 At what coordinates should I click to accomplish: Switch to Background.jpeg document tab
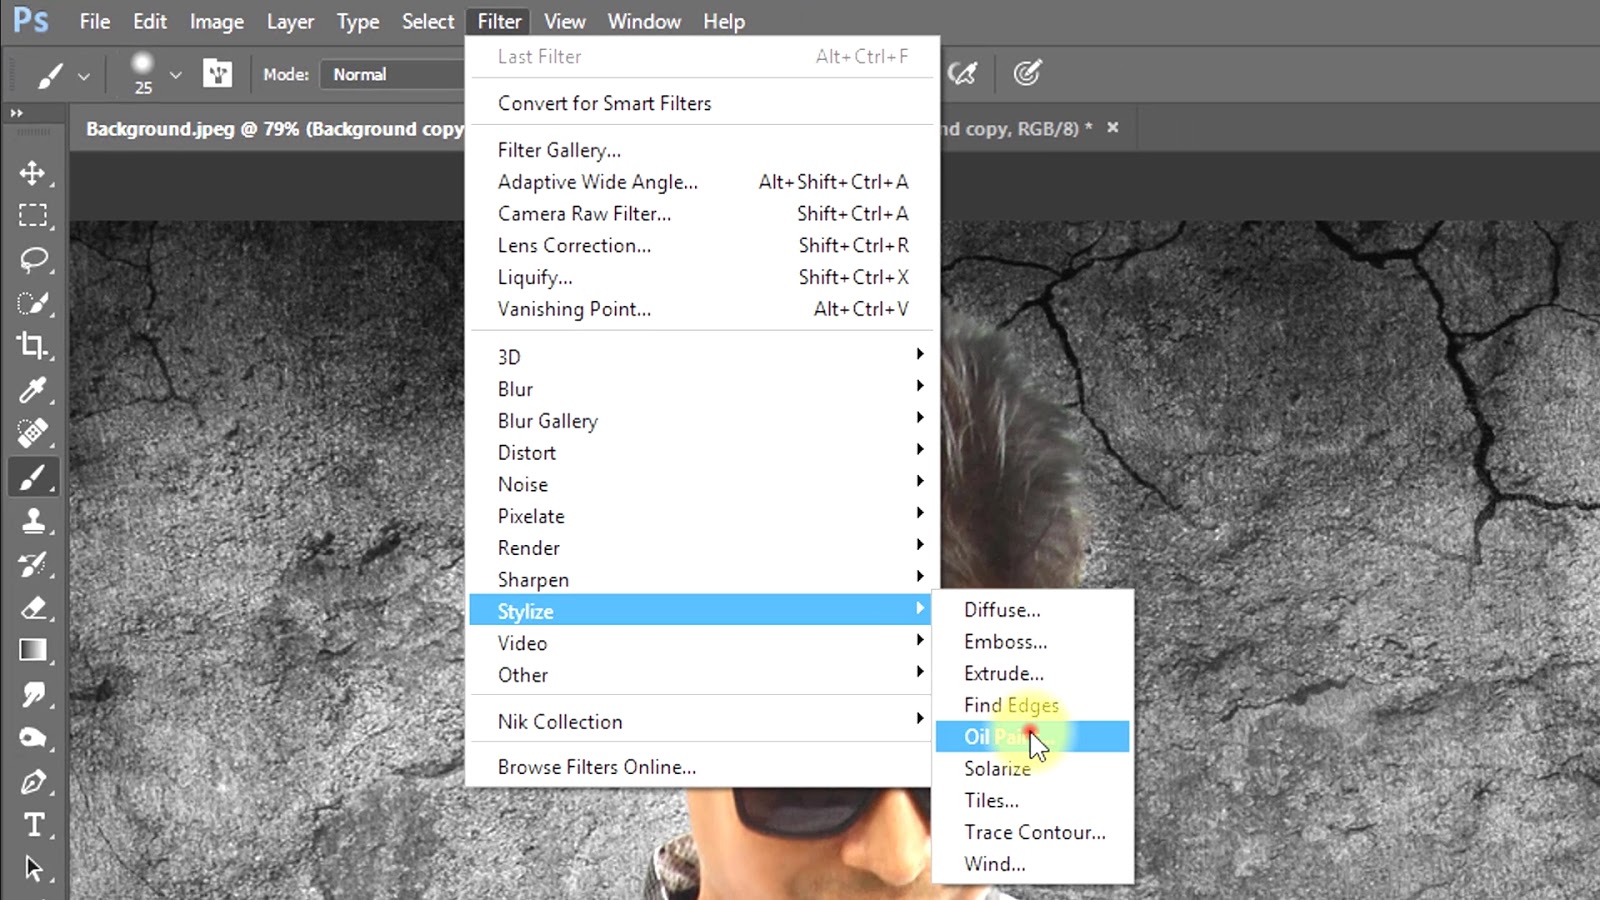[275, 129]
